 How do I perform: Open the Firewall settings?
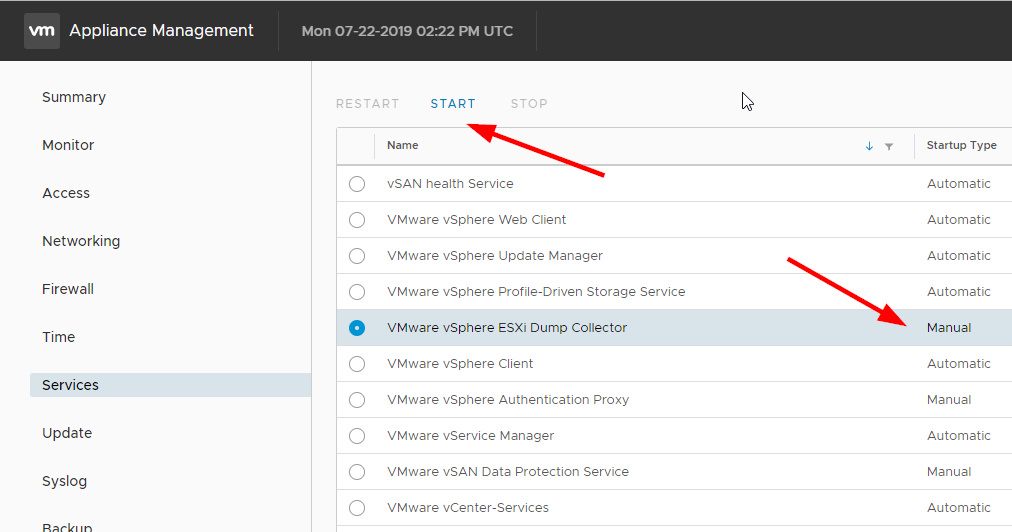[68, 289]
